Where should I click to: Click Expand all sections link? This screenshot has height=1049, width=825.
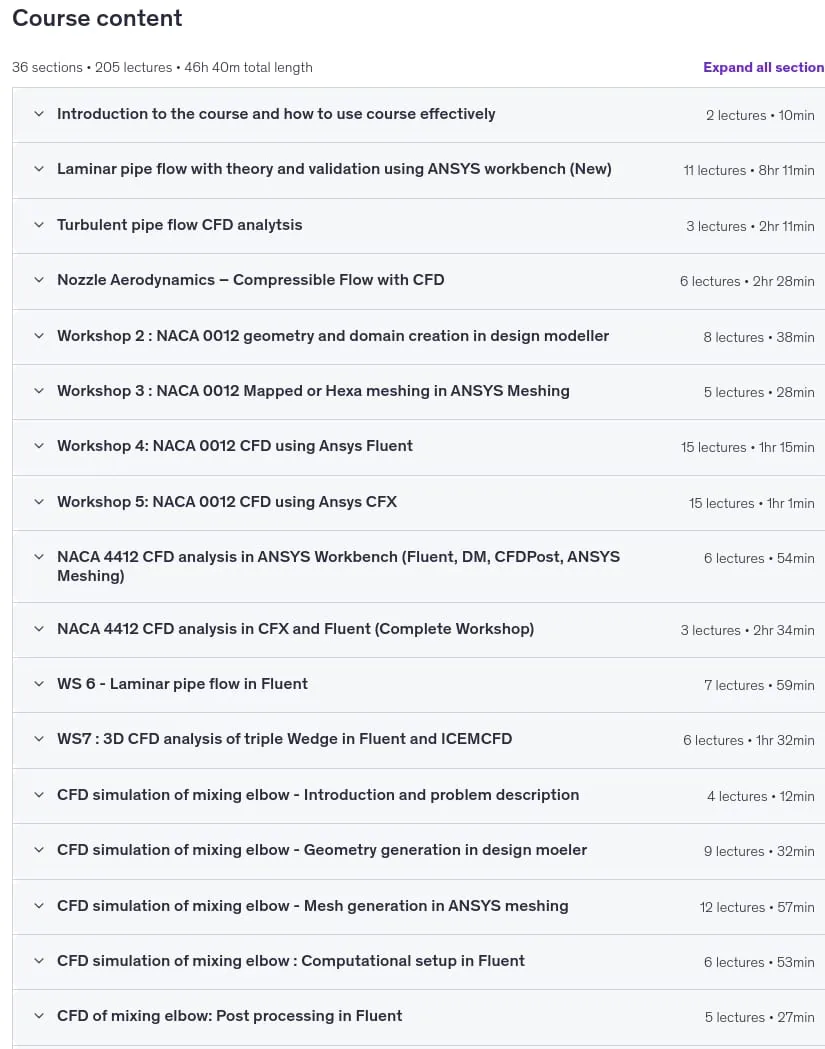coord(763,68)
